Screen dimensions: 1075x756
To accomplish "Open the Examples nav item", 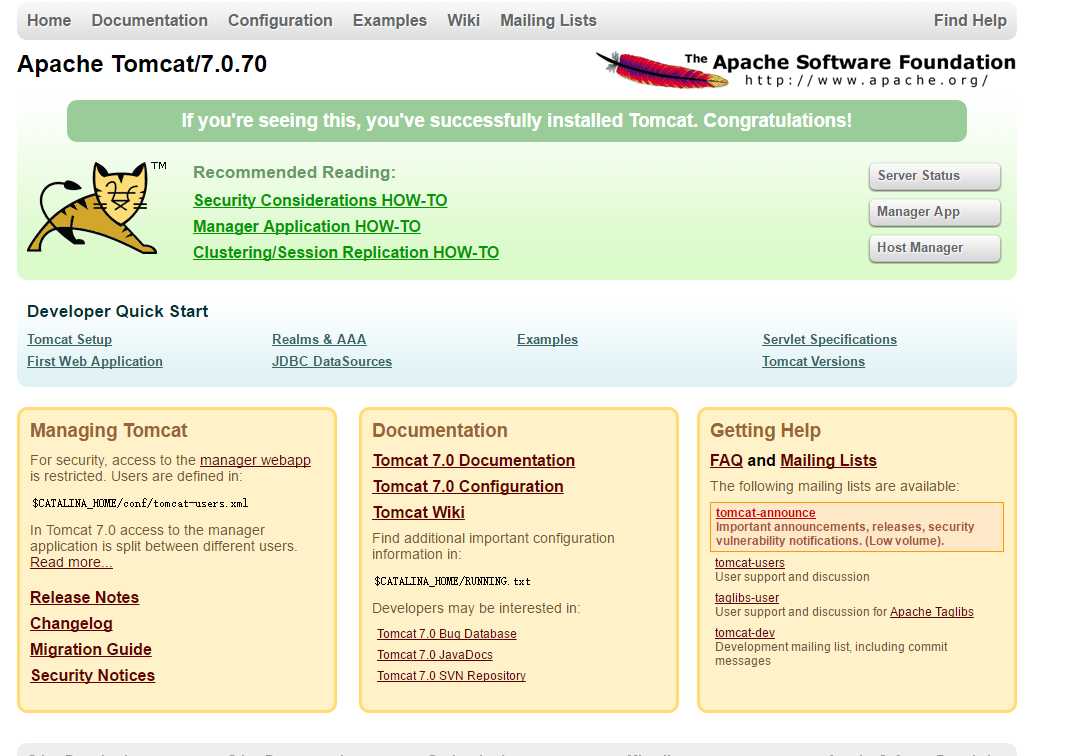I will coord(389,21).
